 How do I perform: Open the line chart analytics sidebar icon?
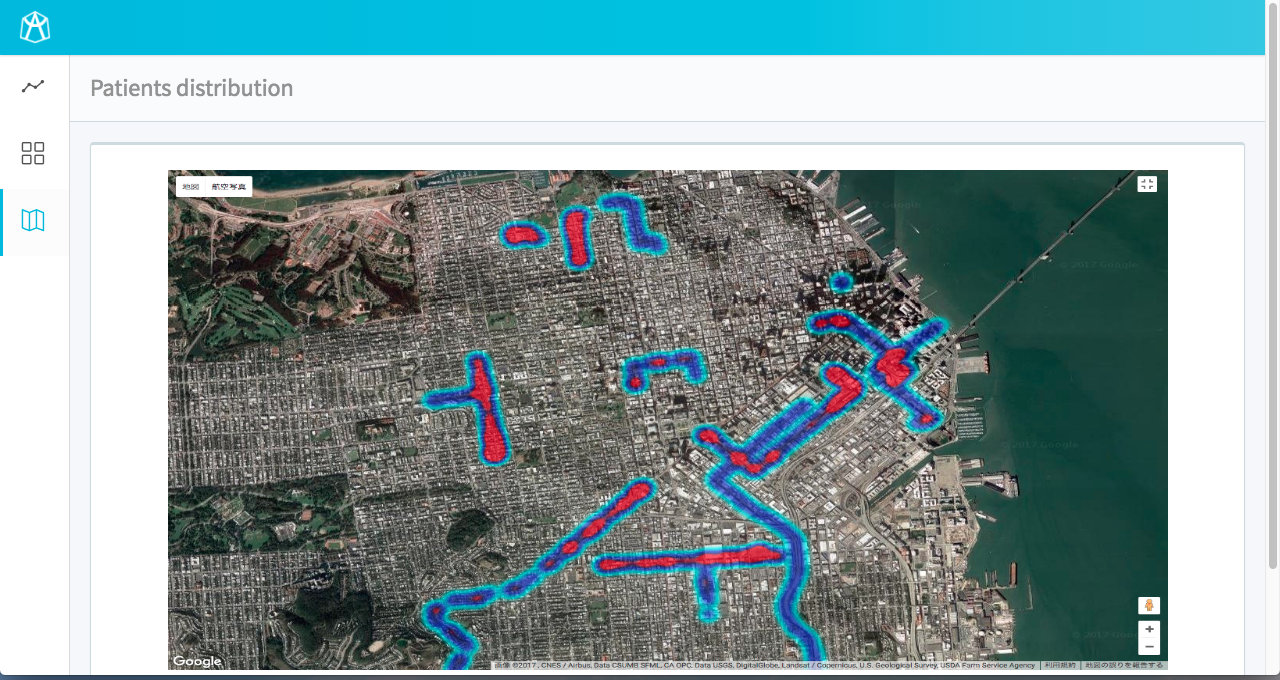pos(33,86)
